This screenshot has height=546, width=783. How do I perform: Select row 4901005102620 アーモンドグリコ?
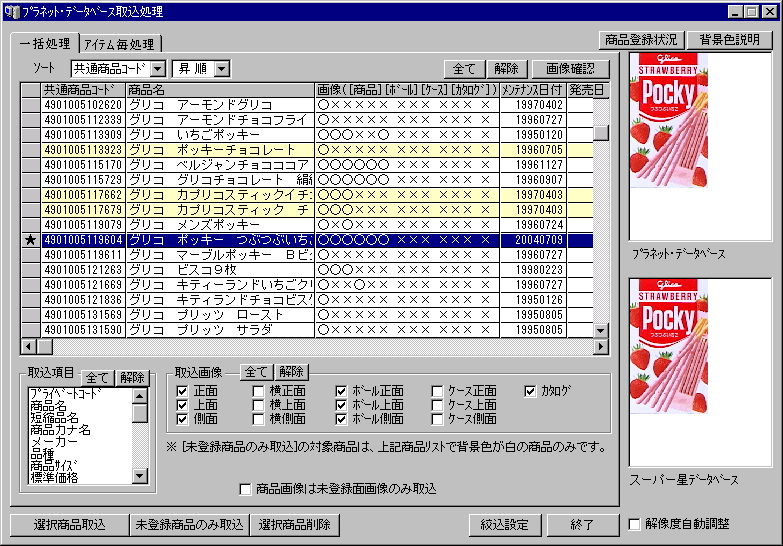pyautogui.click(x=307, y=105)
